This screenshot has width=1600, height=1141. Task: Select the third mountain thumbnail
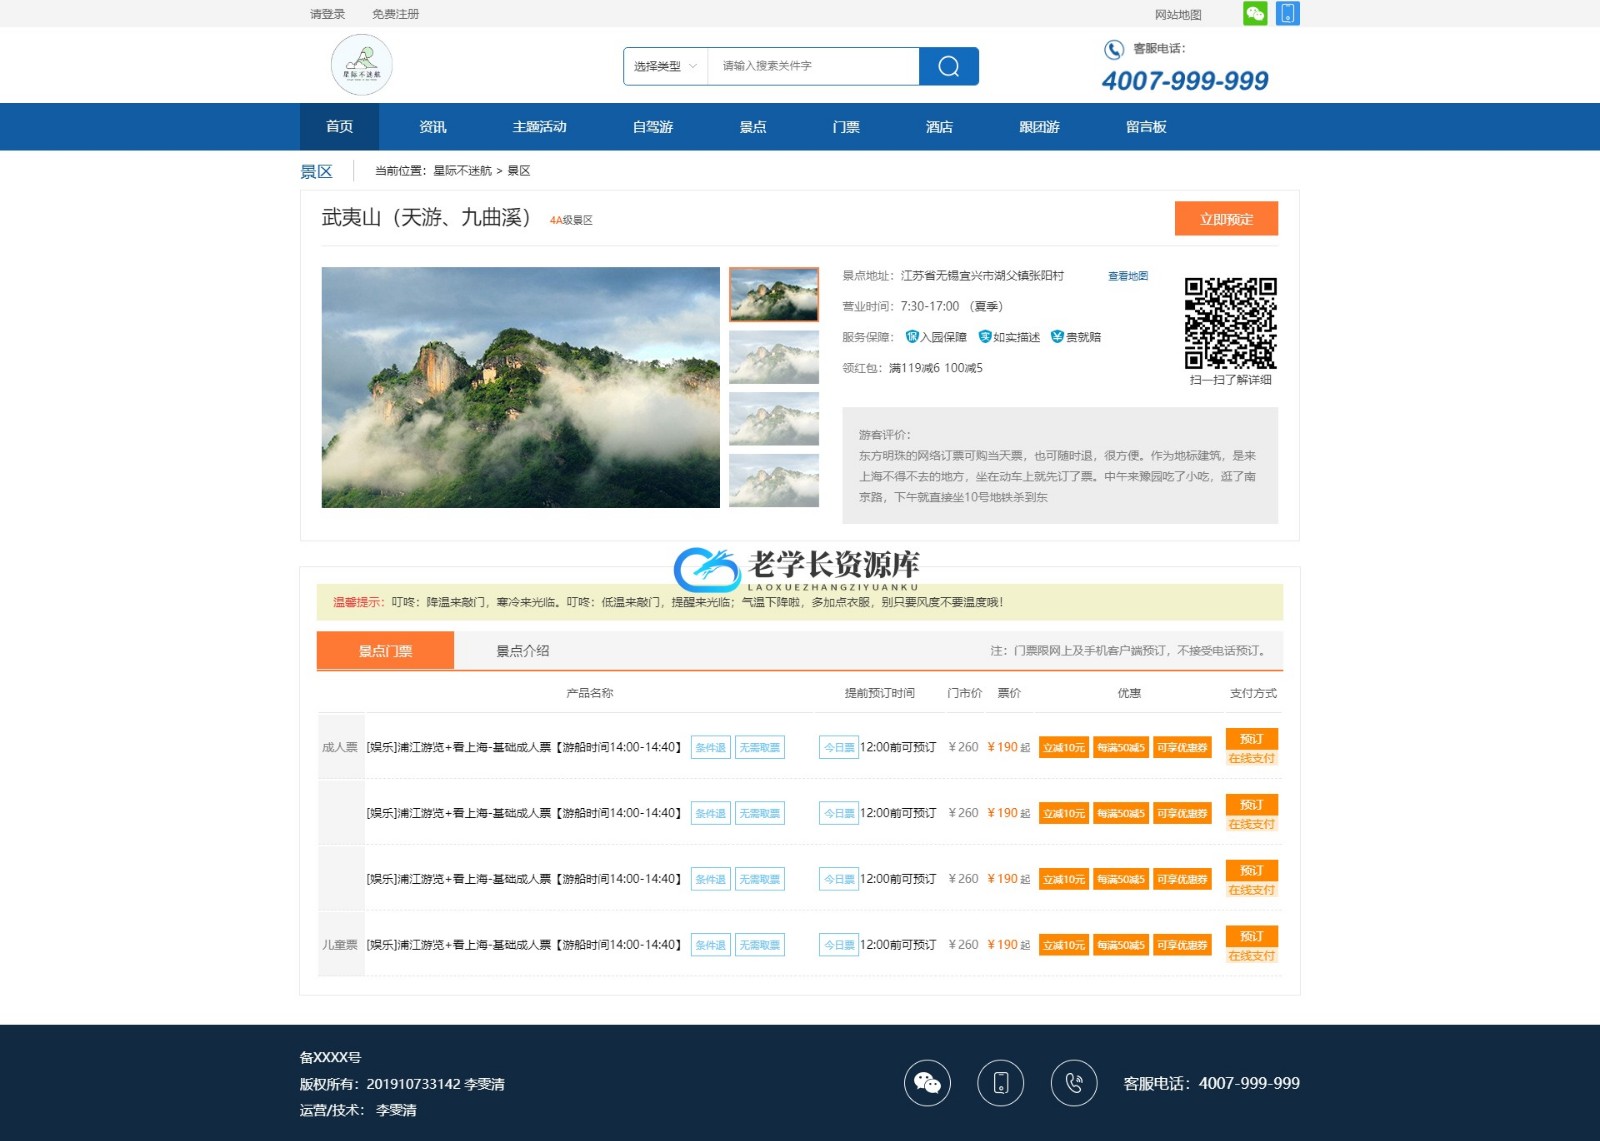pos(774,419)
